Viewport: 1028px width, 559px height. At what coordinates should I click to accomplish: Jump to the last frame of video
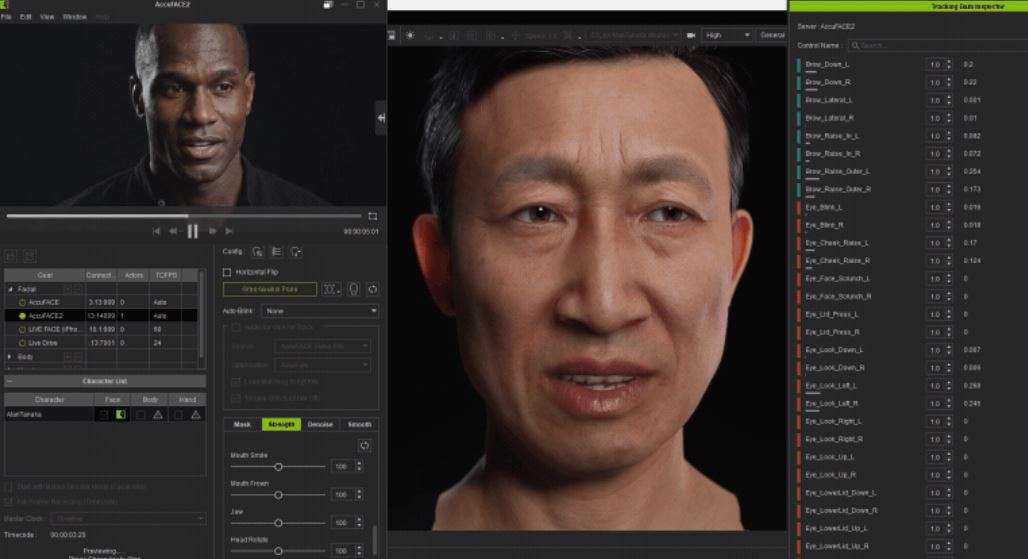[x=229, y=231]
